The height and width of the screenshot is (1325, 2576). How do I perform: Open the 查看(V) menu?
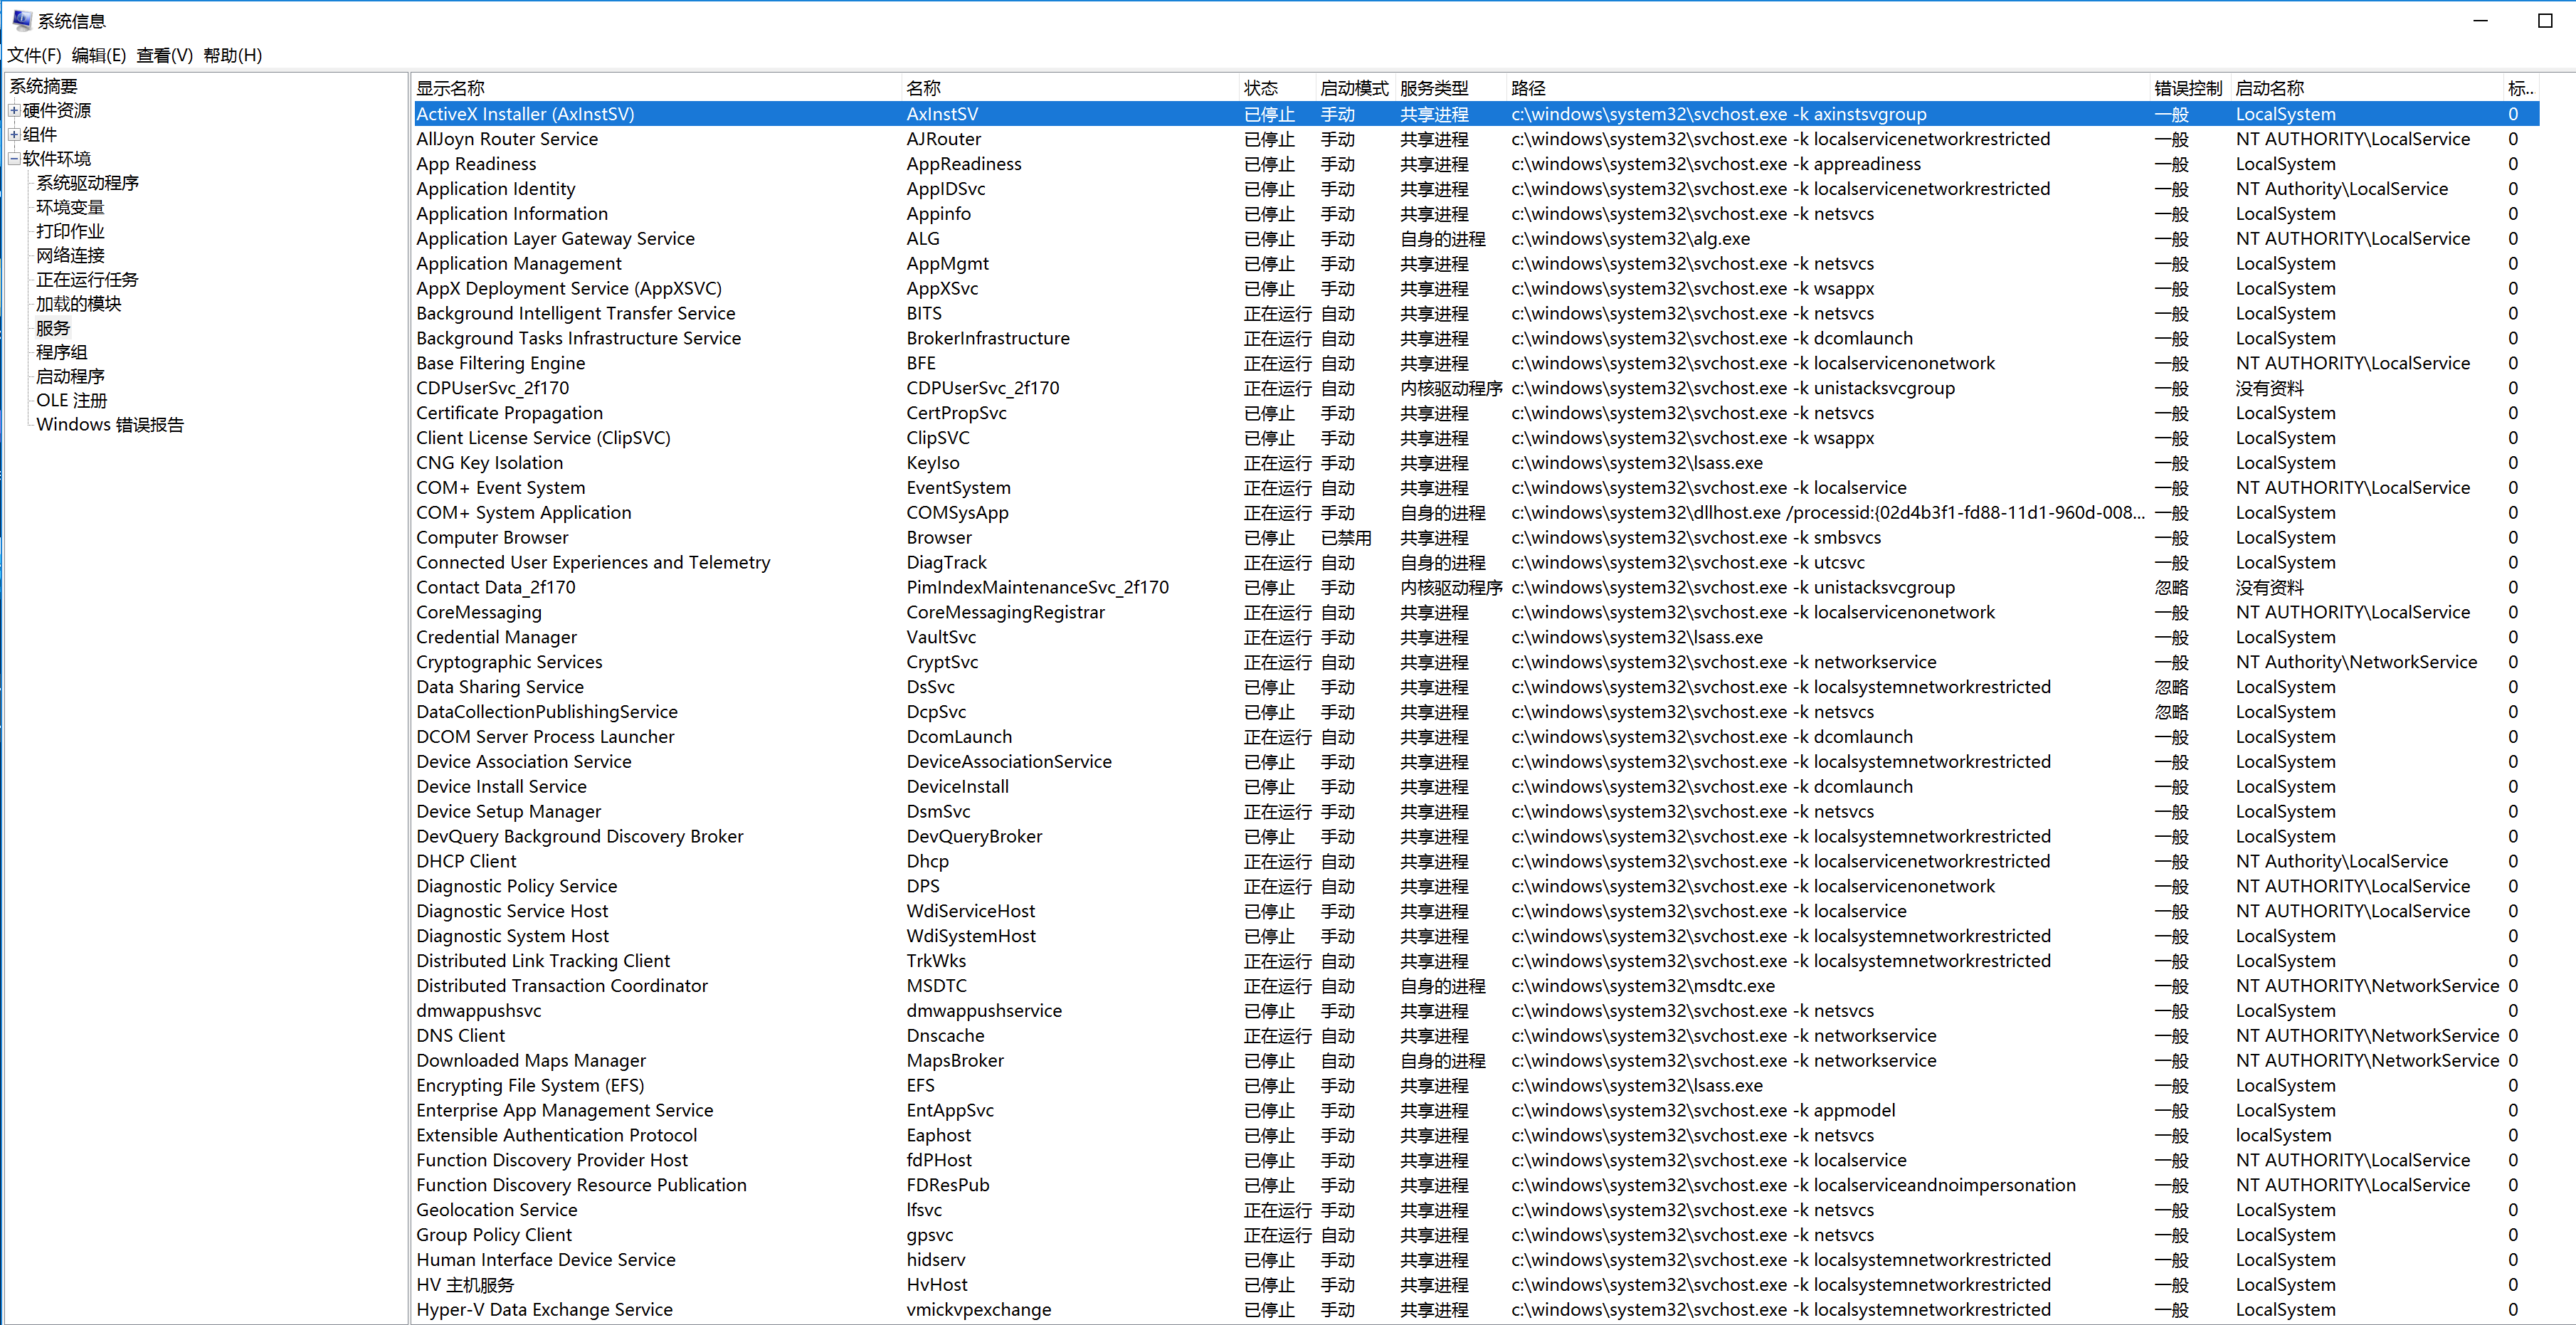click(164, 55)
